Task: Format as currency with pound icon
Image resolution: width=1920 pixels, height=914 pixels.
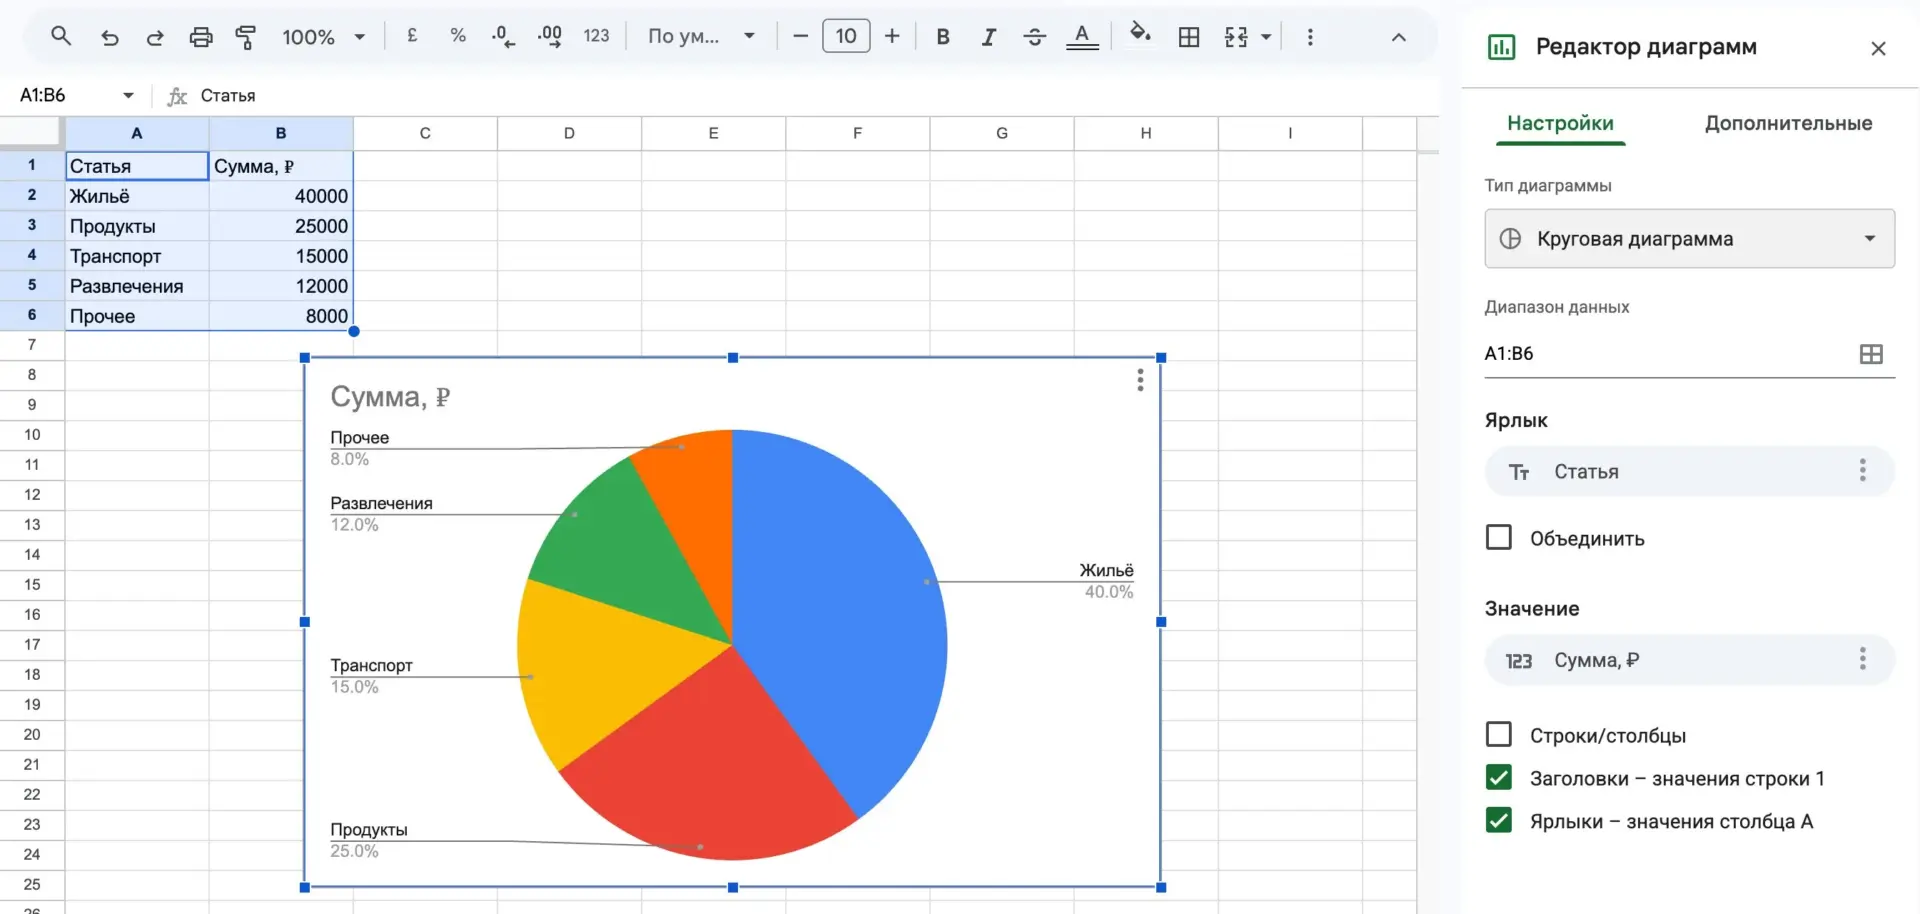Action: point(412,36)
